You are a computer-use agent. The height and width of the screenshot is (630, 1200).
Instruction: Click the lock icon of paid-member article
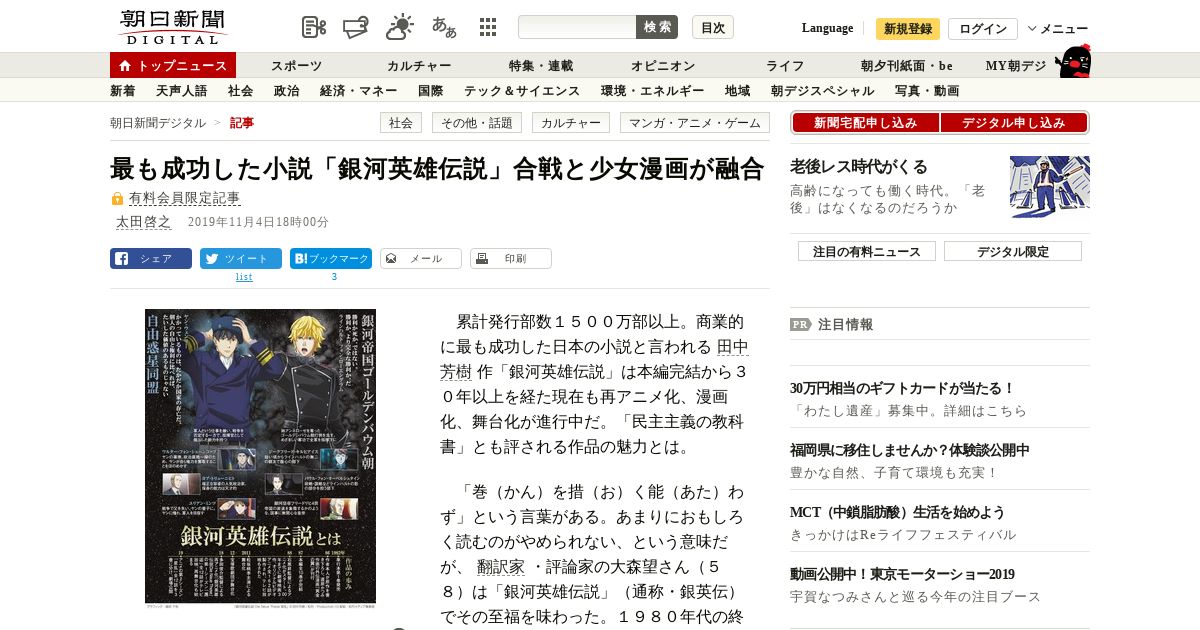[117, 199]
